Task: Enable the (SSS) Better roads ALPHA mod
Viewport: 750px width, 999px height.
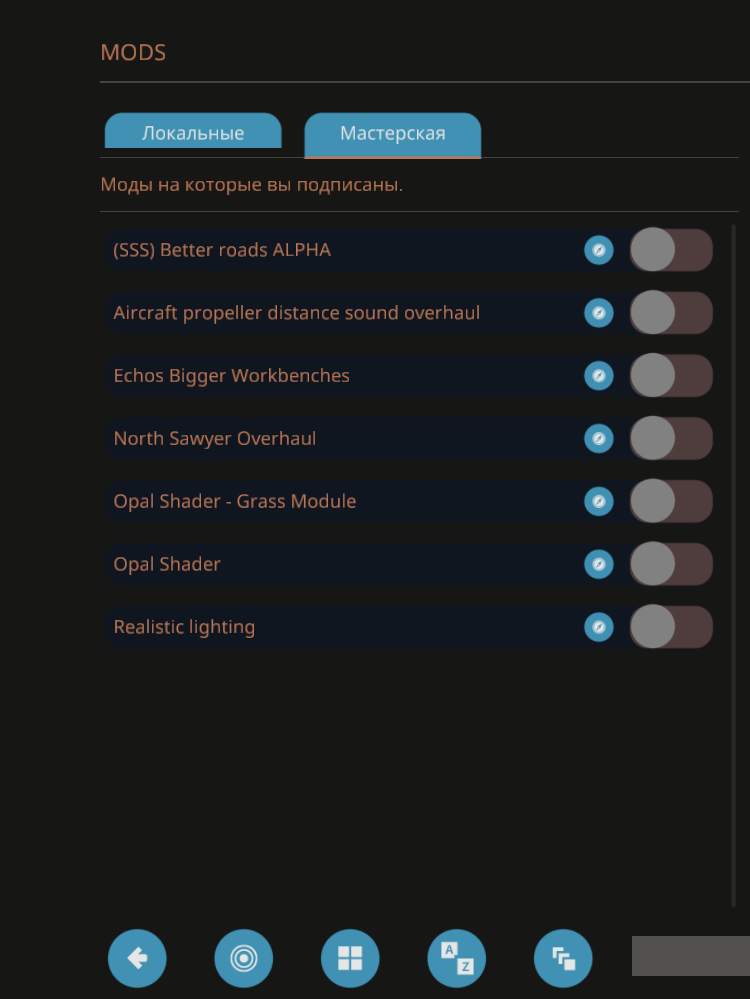Action: [670, 250]
